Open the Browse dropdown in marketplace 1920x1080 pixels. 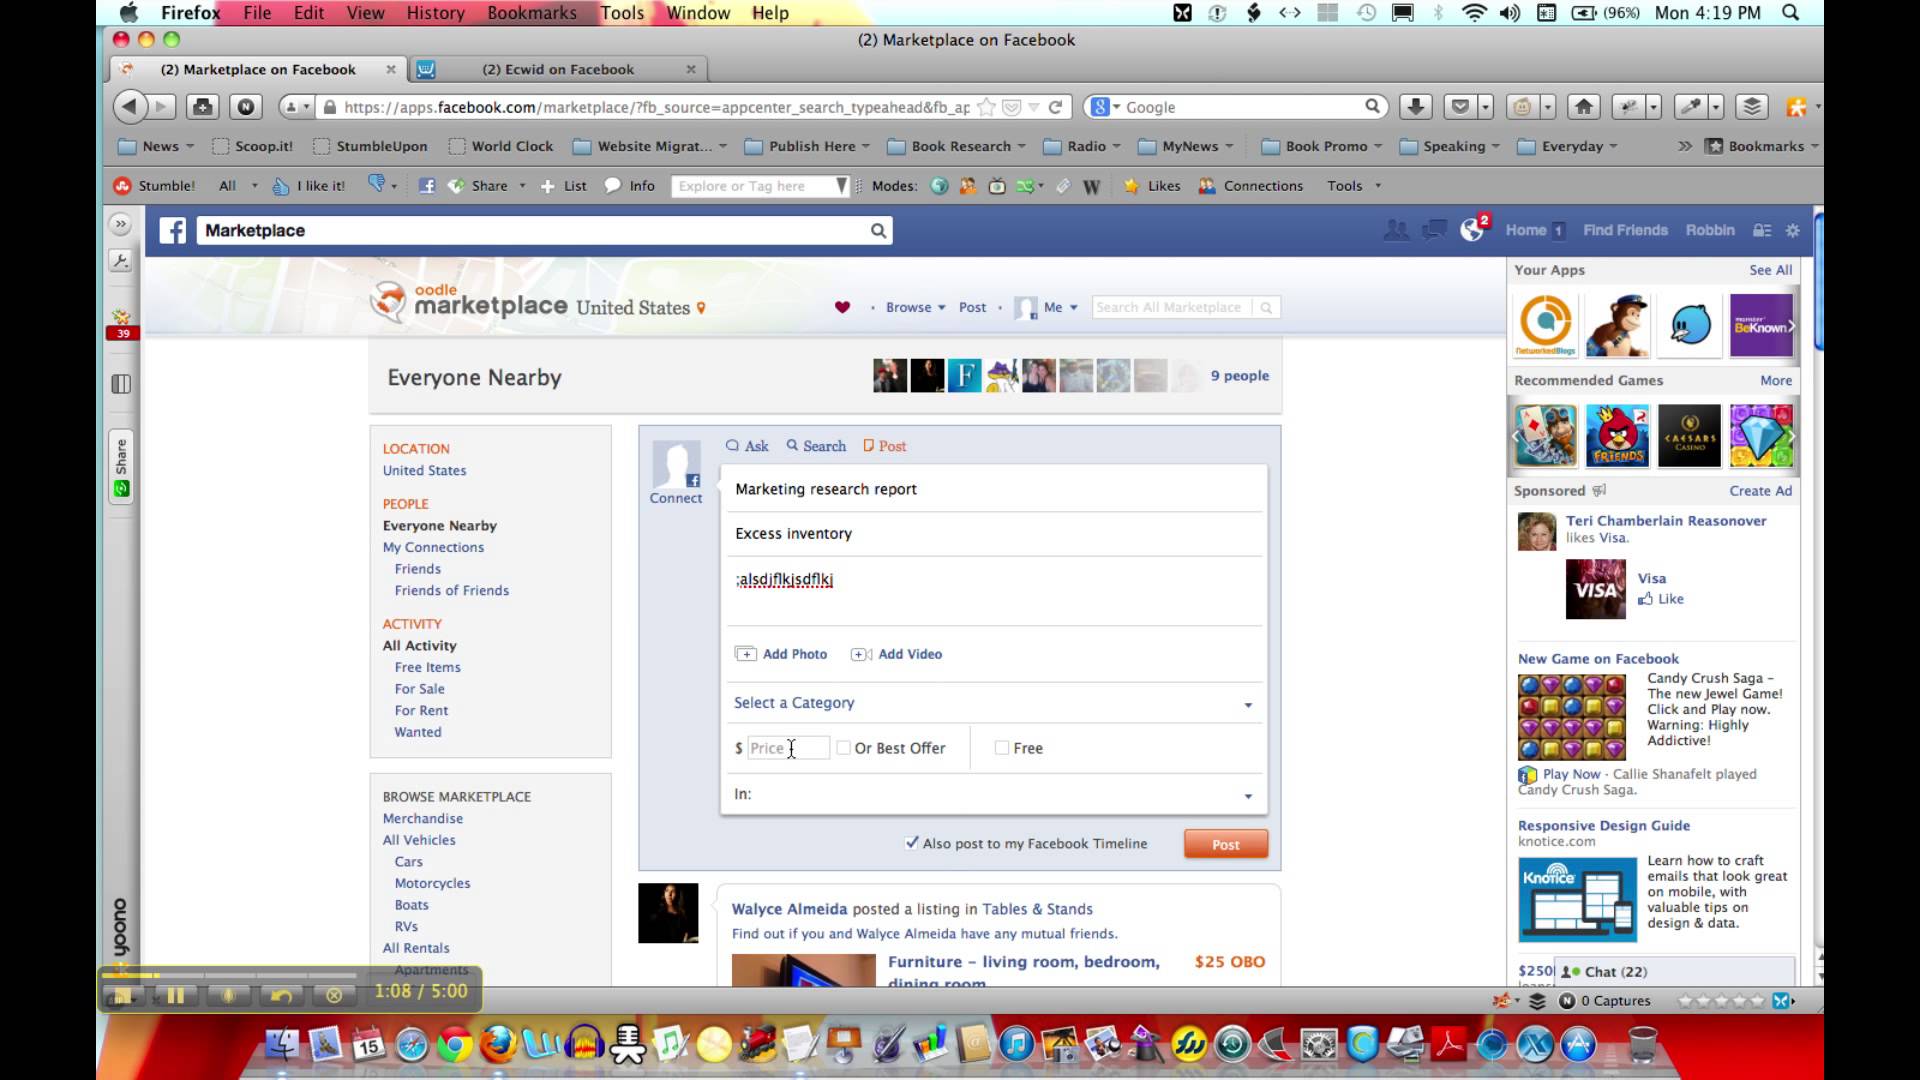coord(915,307)
